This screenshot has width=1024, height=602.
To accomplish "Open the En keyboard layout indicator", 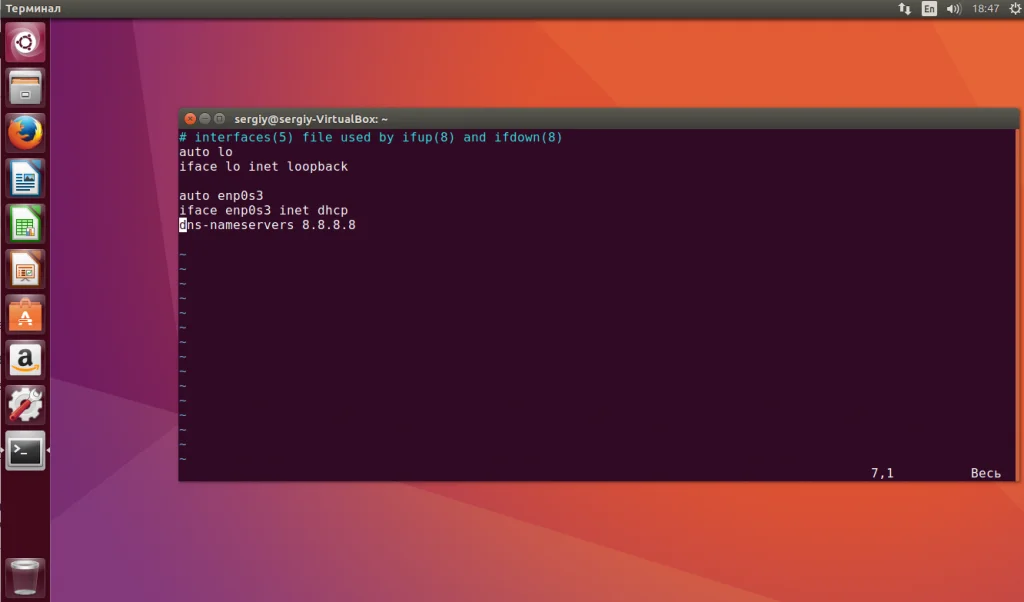I will coord(929,8).
